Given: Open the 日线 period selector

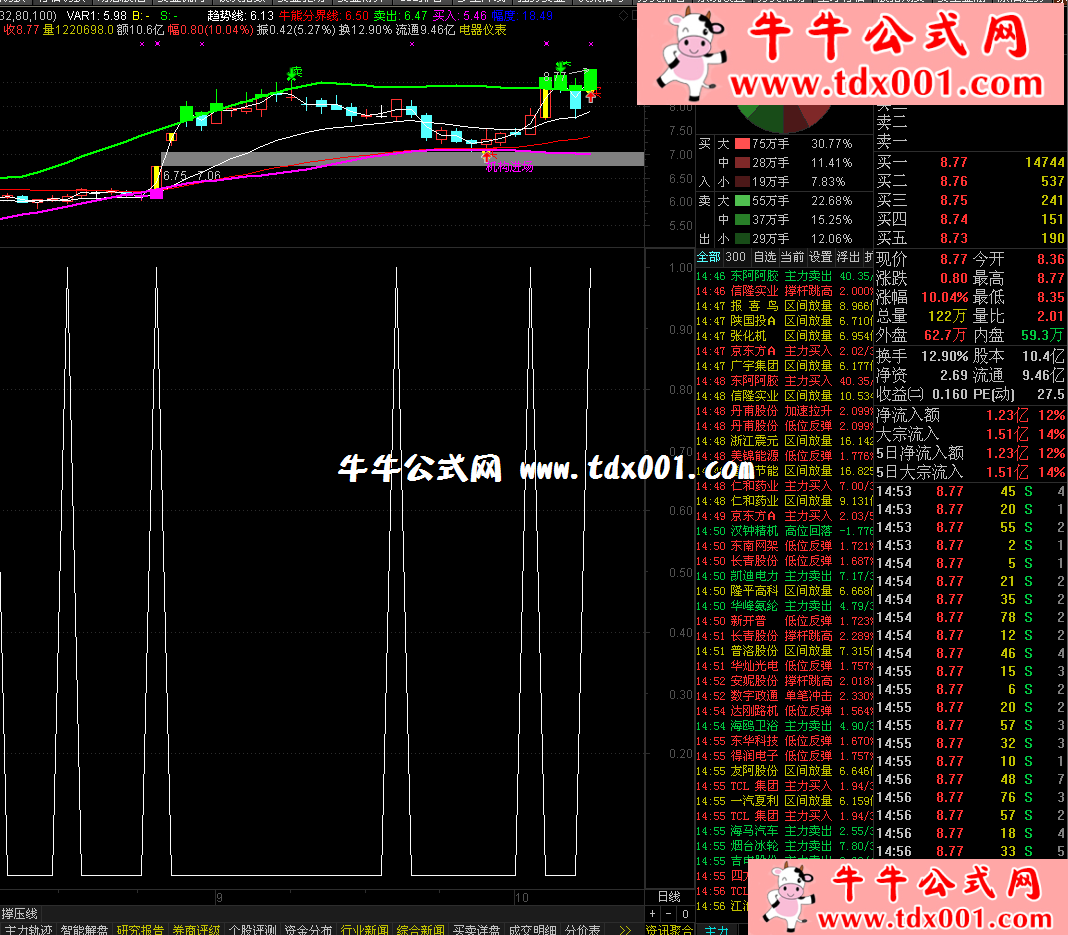Looking at the screenshot, I should point(669,897).
